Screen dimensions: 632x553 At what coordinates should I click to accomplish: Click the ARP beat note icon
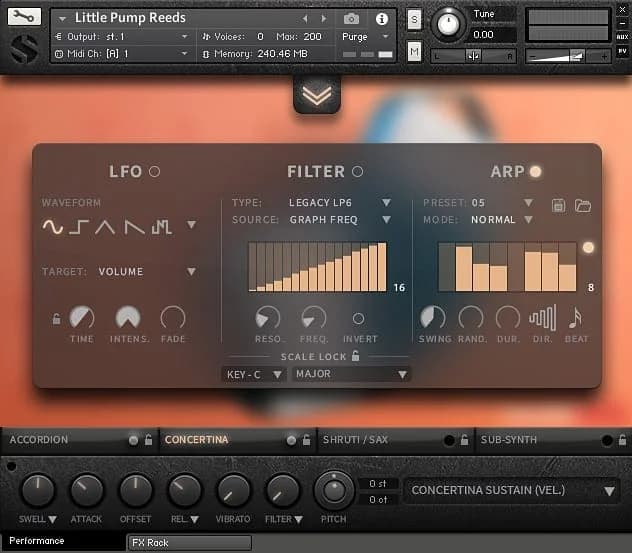pos(575,318)
